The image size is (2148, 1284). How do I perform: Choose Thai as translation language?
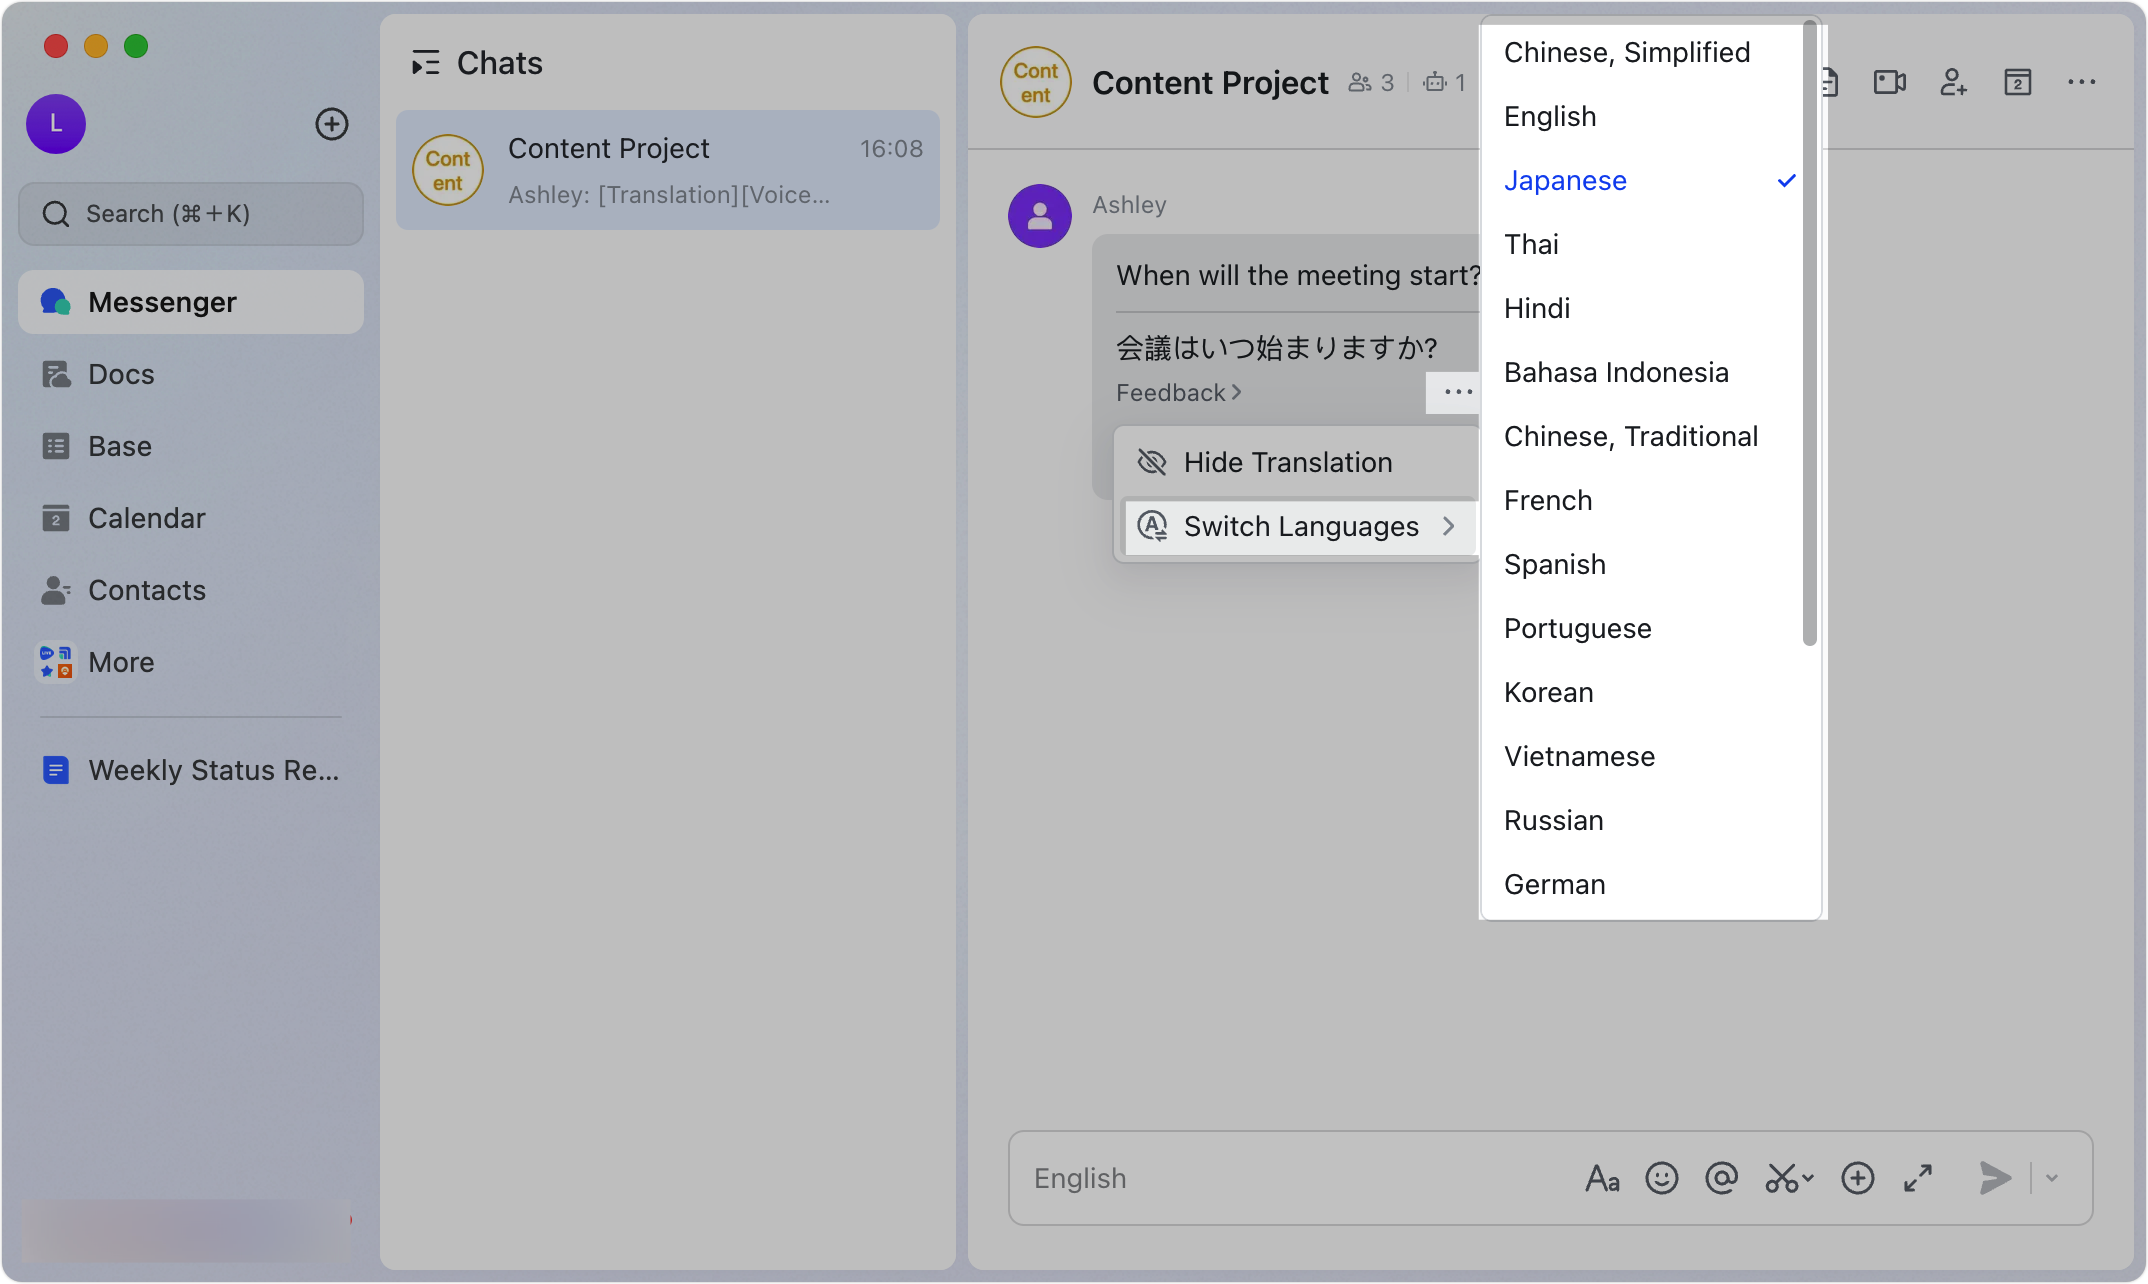coord(1650,244)
